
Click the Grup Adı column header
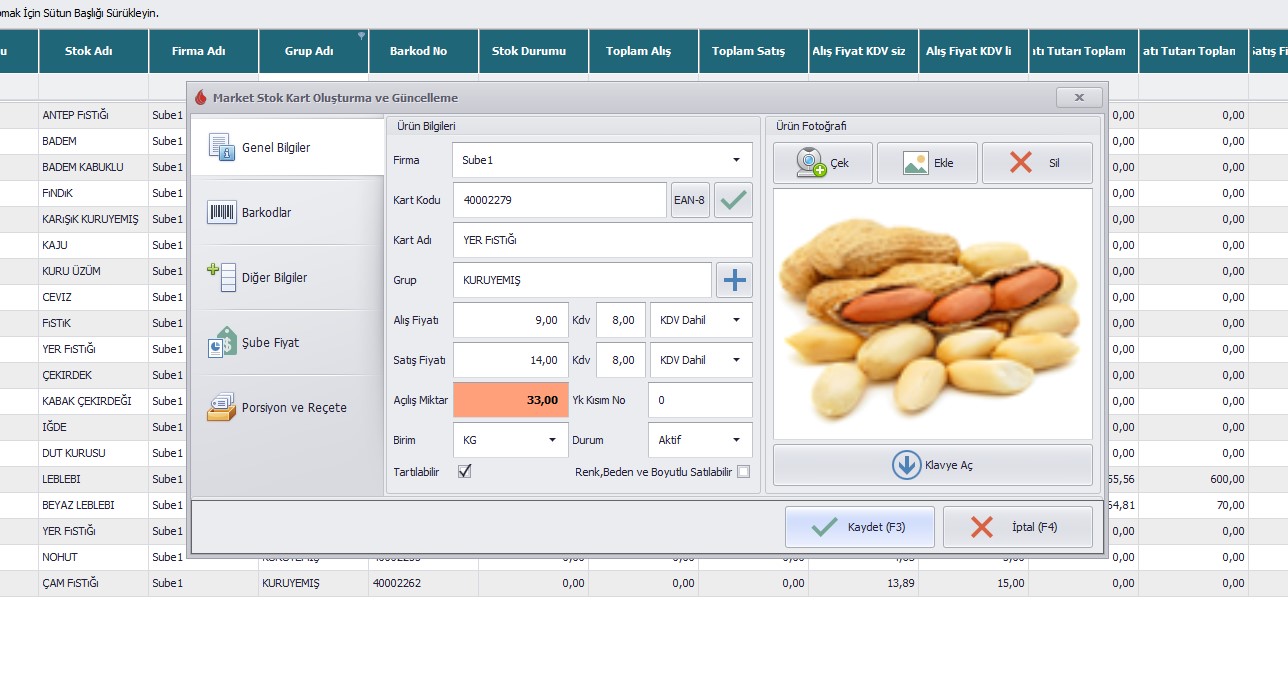[x=313, y=51]
